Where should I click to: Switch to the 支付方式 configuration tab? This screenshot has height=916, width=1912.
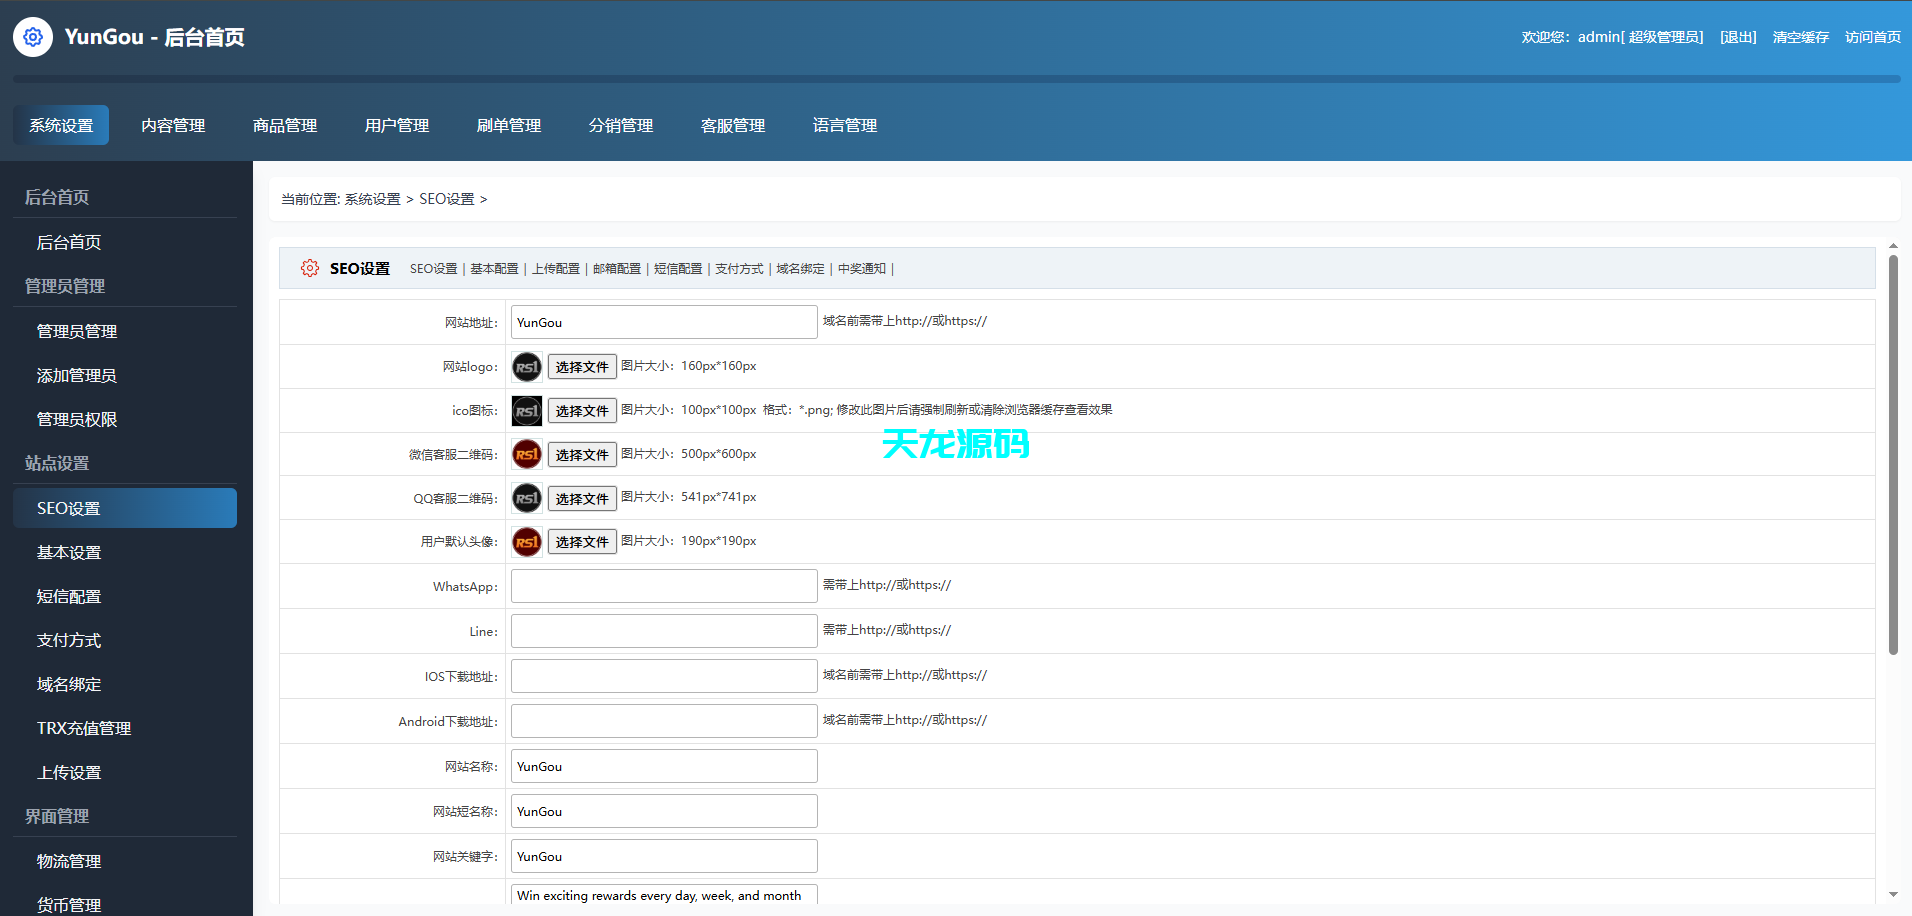(739, 268)
